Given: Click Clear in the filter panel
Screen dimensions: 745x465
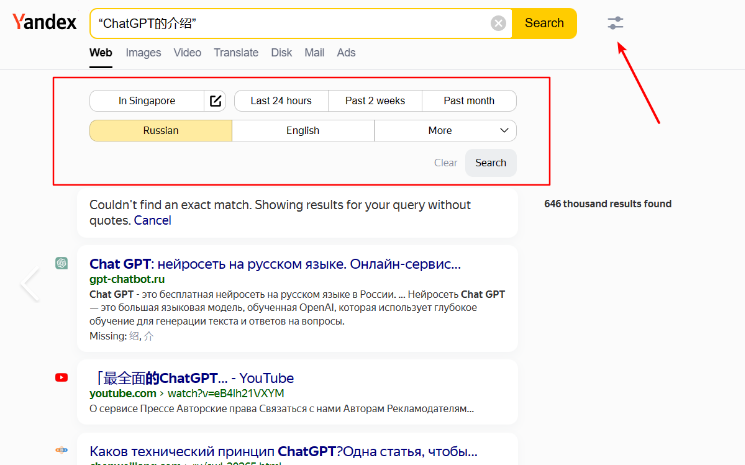Looking at the screenshot, I should pos(445,163).
